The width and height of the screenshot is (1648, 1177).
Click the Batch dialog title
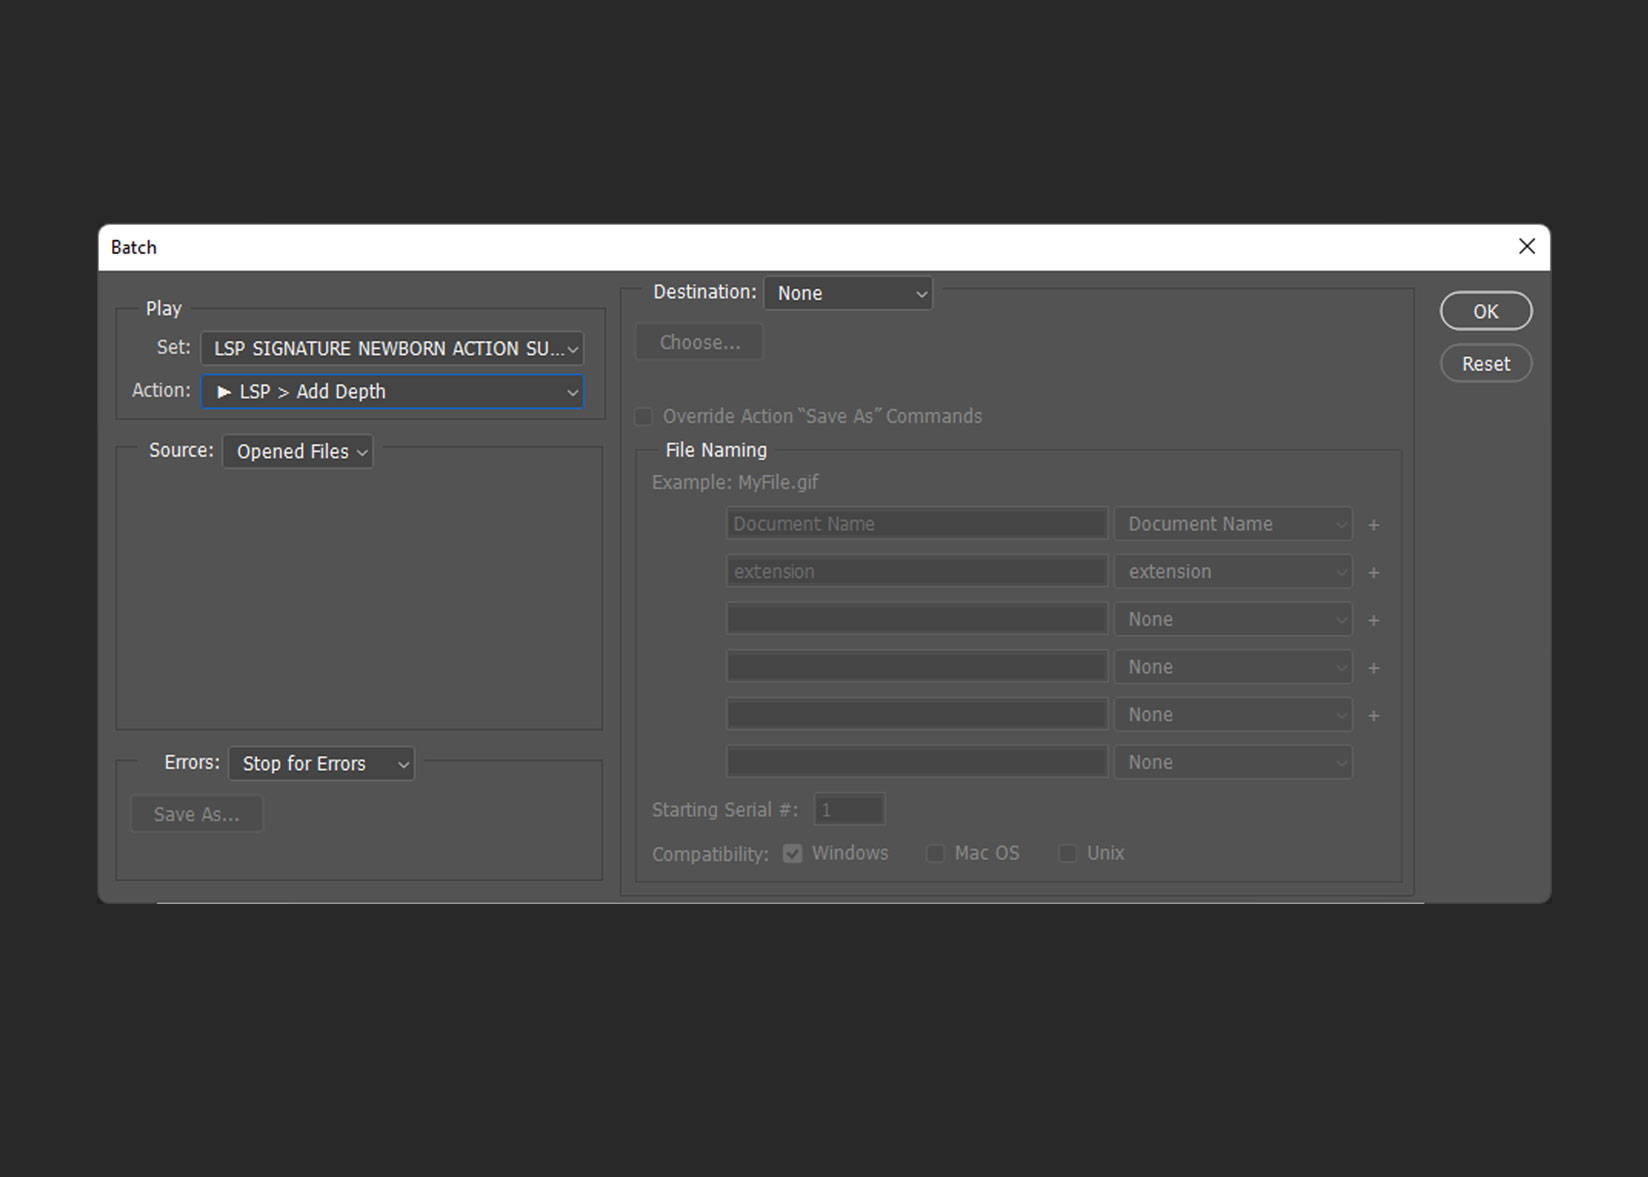point(134,247)
